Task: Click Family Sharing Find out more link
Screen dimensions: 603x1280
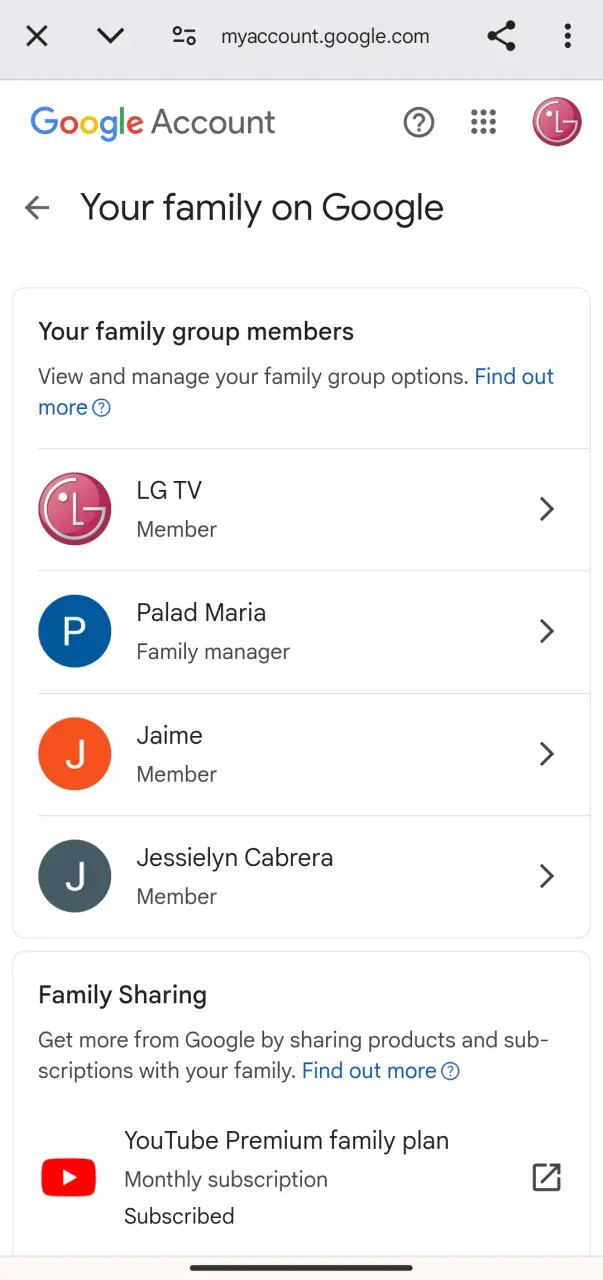Action: point(381,1071)
